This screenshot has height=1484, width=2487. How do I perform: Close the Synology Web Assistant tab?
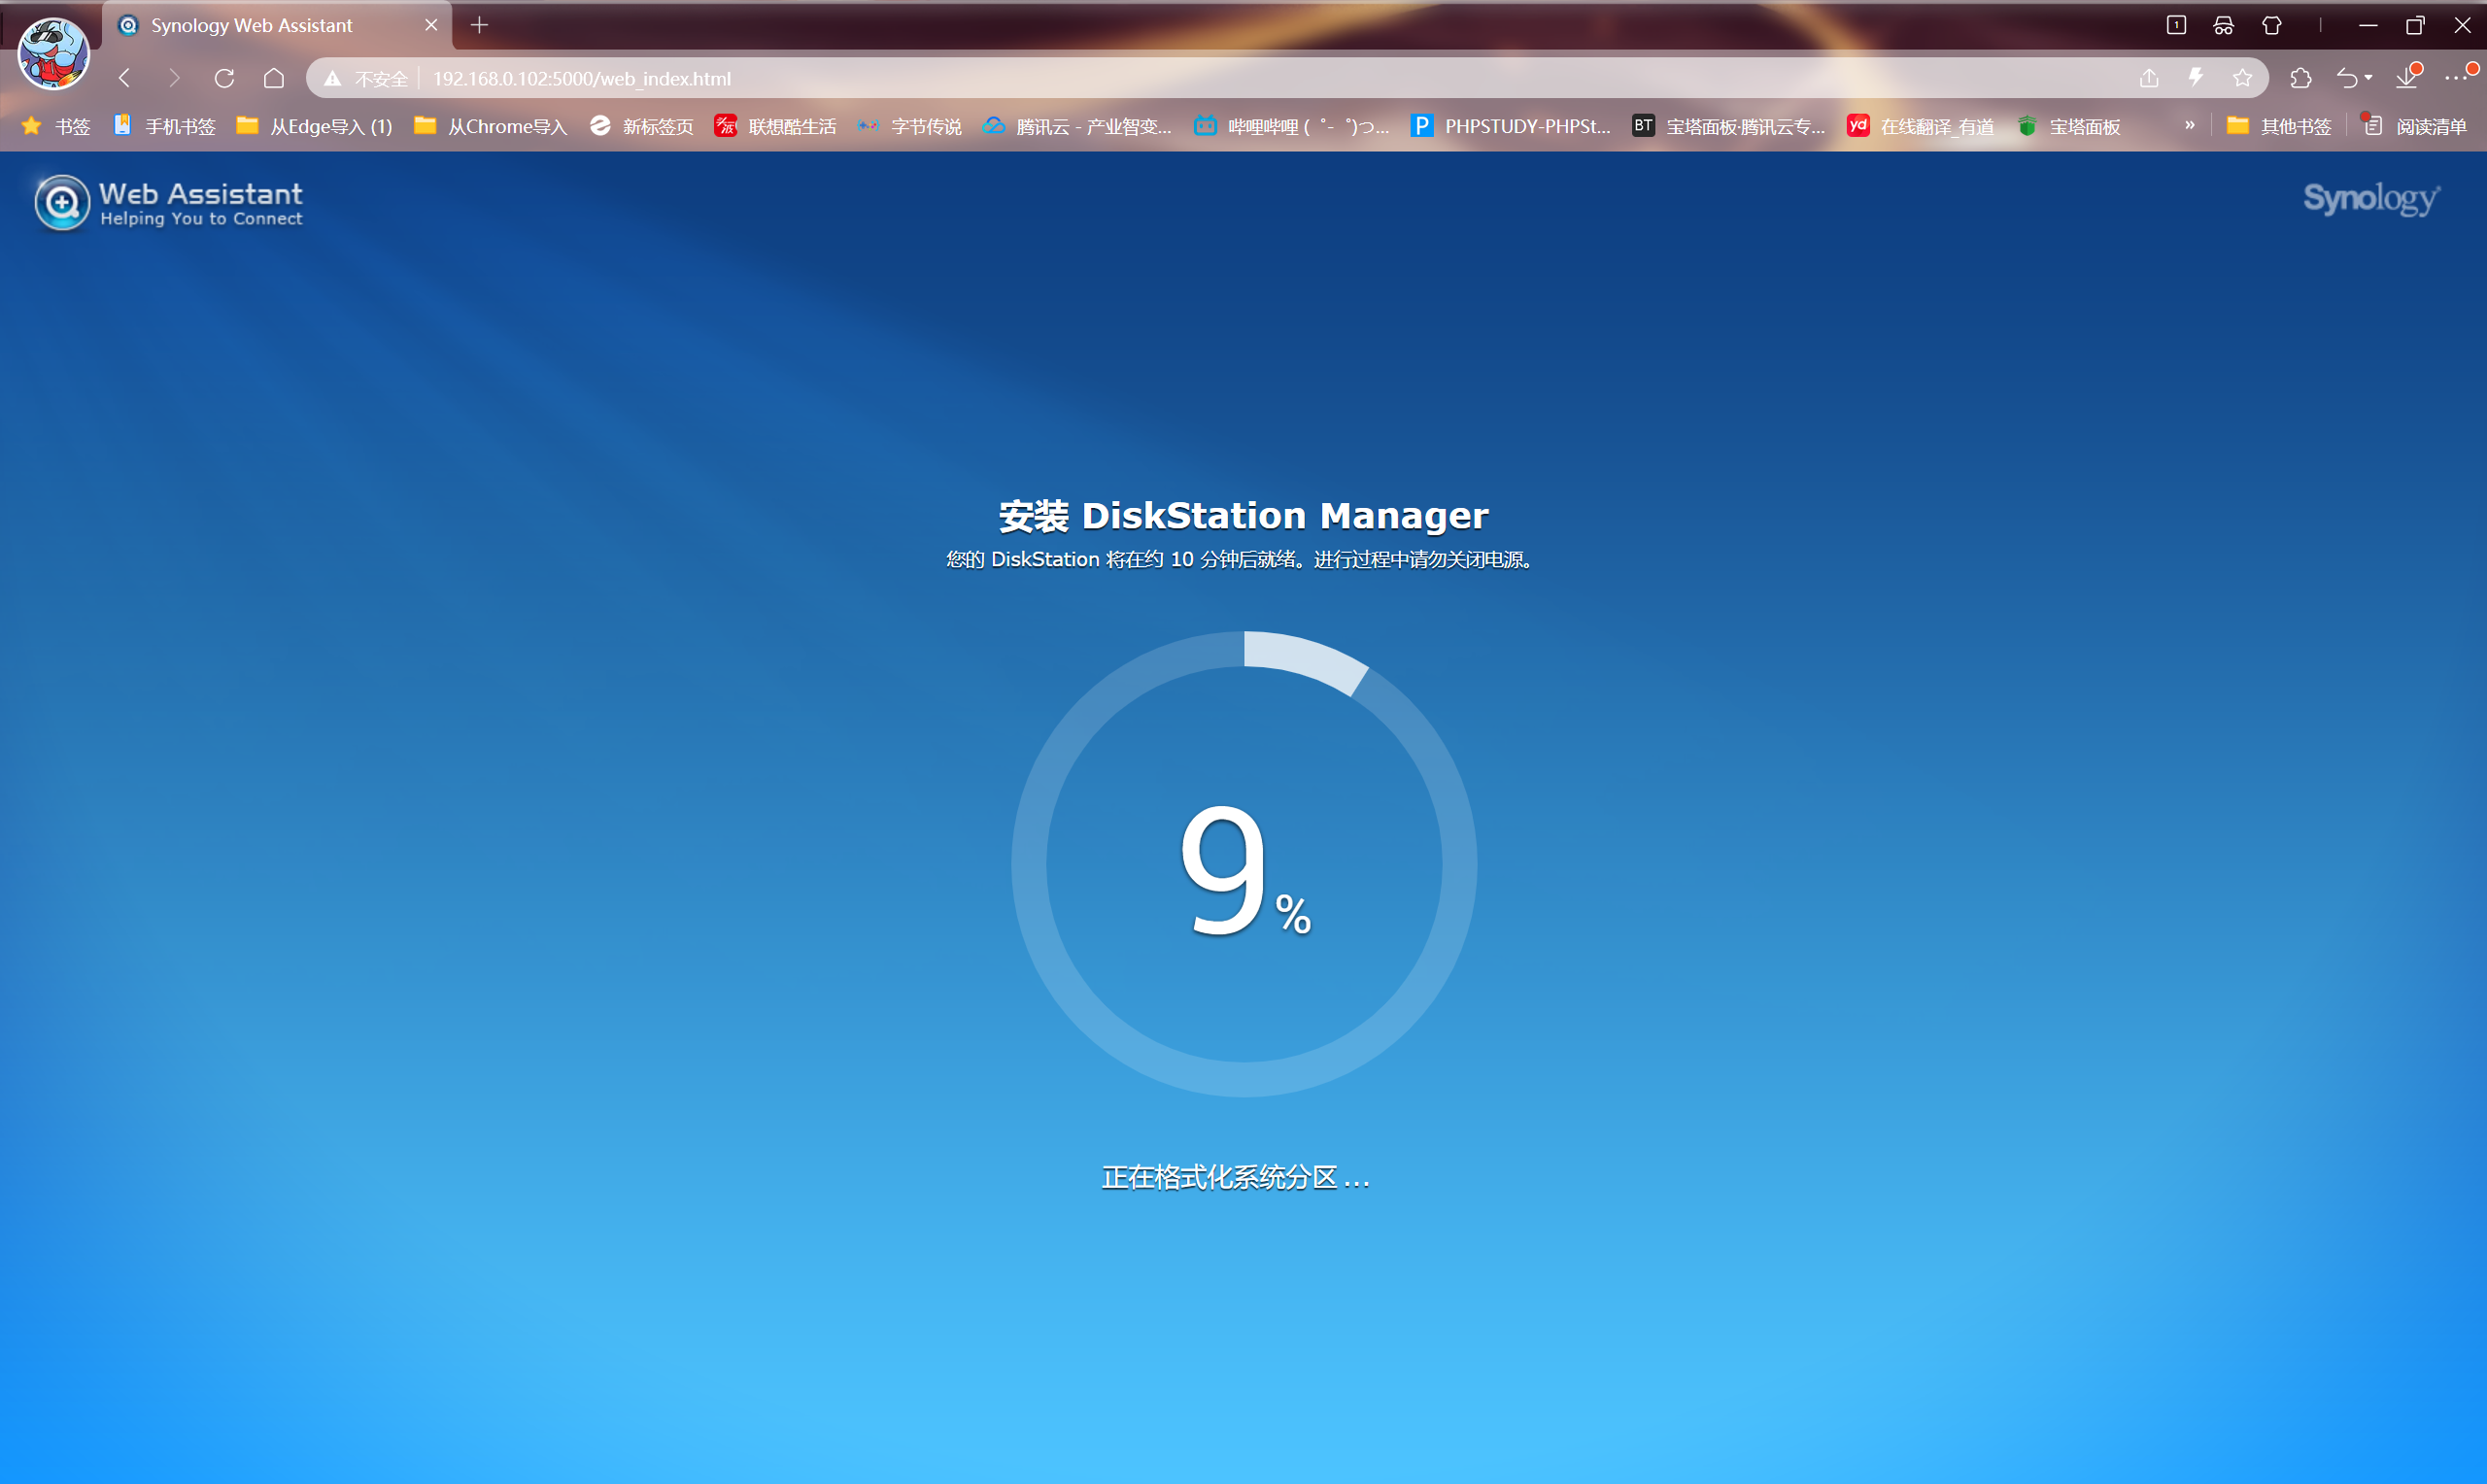coord(431,25)
